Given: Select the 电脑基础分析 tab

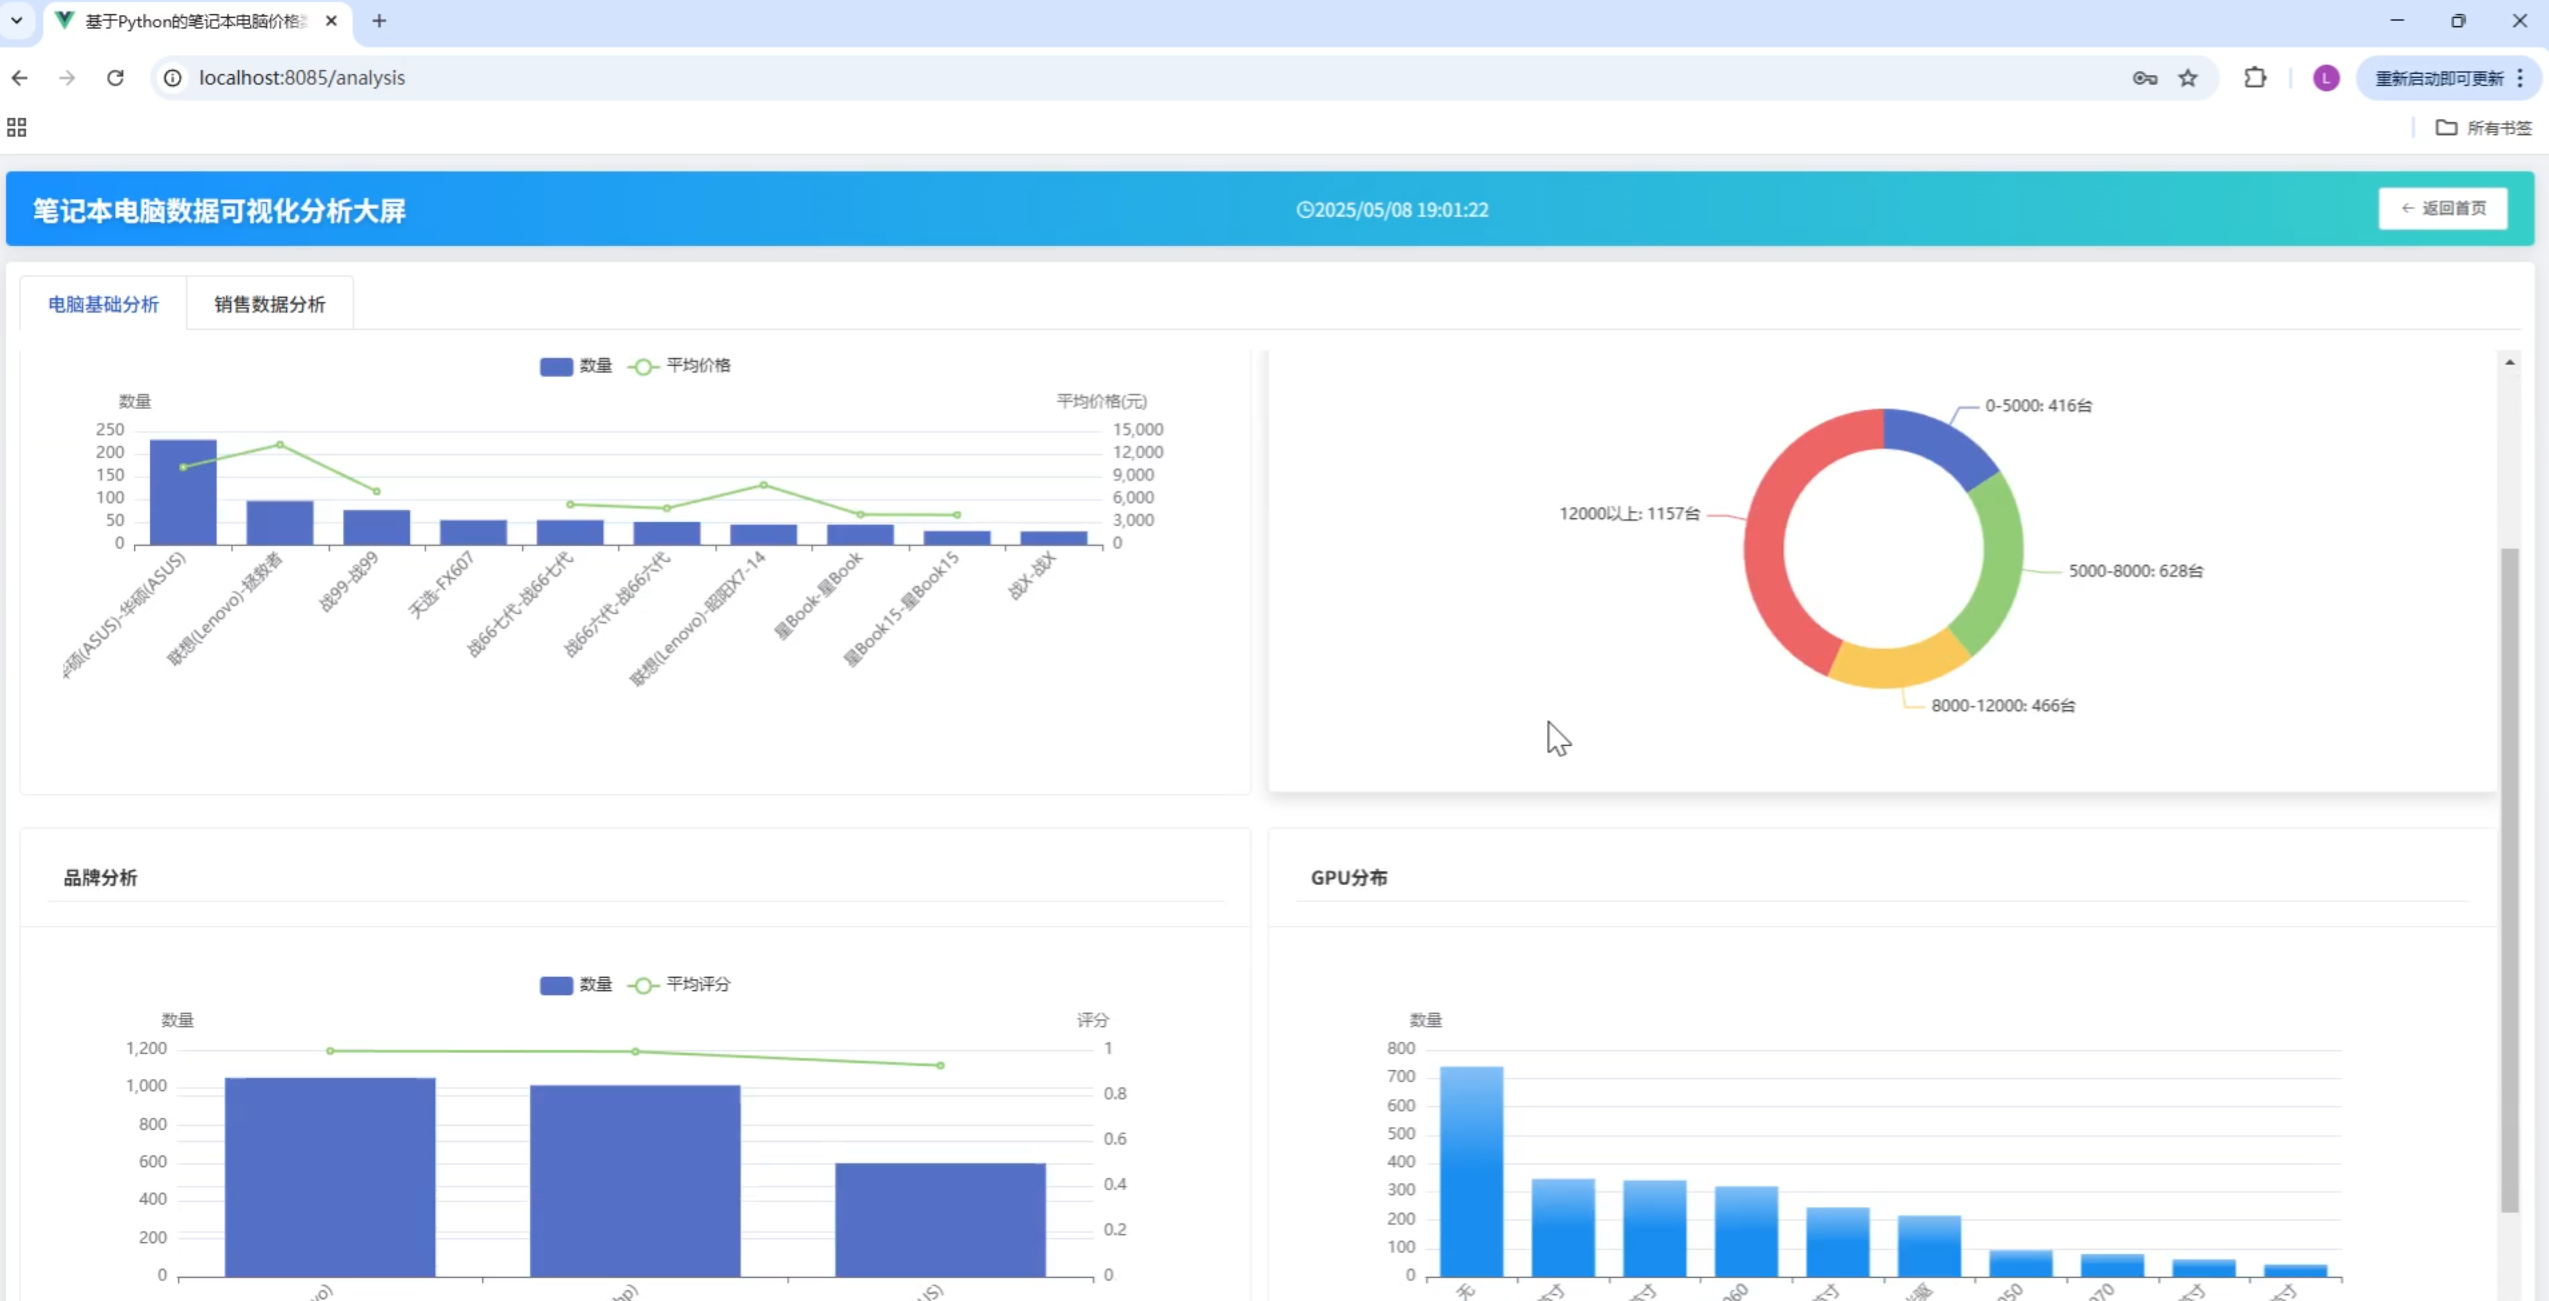Looking at the screenshot, I should [x=103, y=304].
